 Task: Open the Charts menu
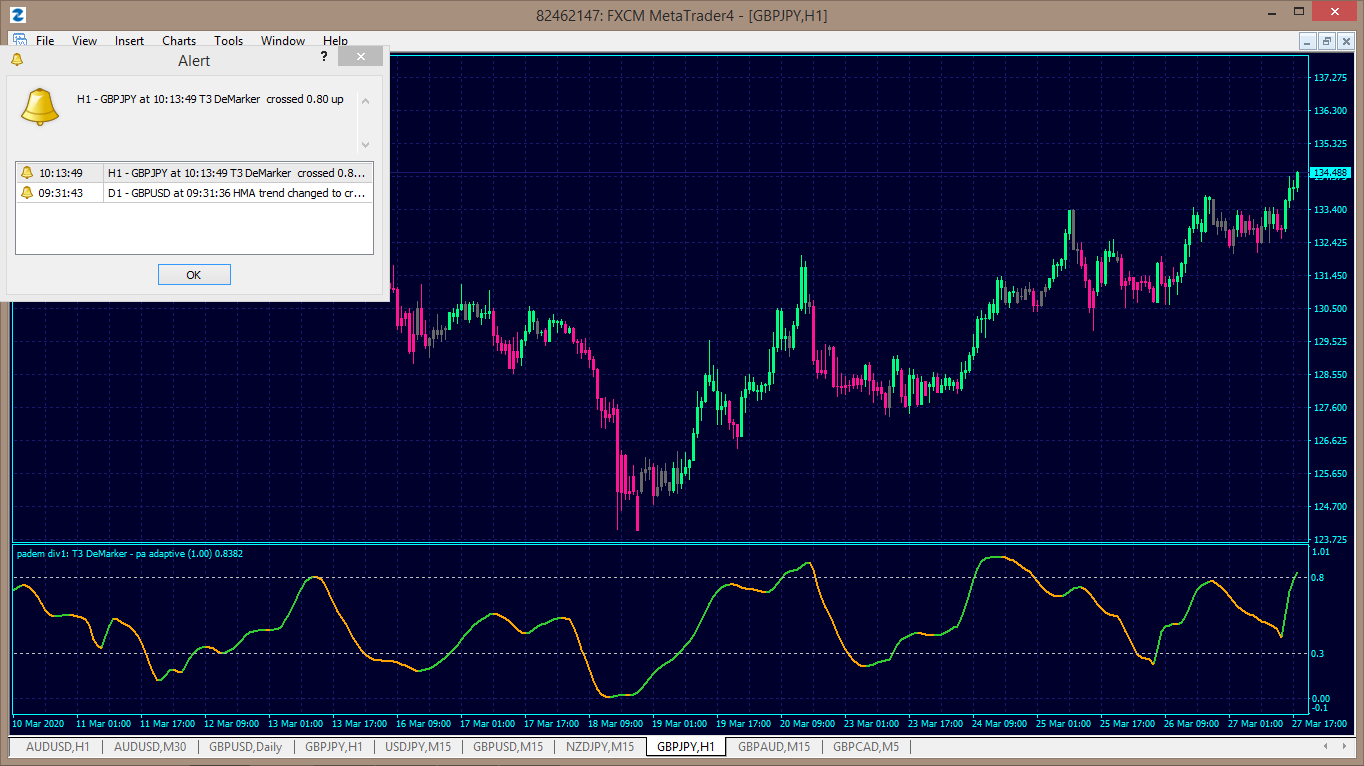[179, 41]
